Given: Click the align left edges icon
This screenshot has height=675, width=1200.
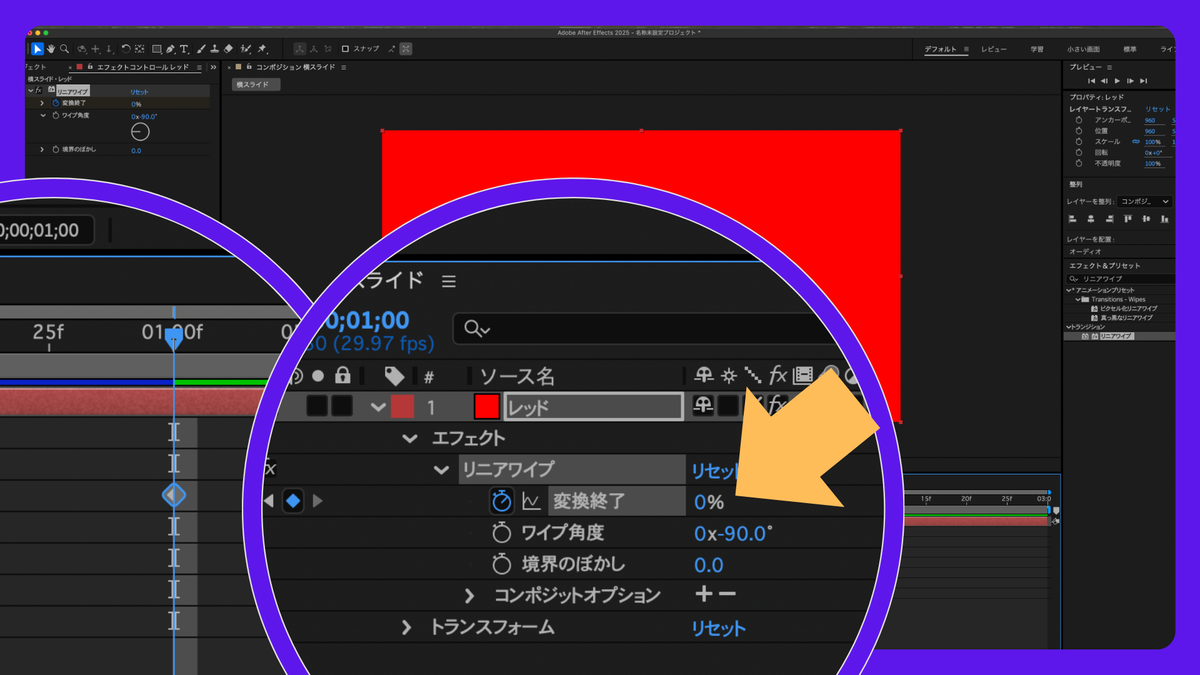Looking at the screenshot, I should (1072, 218).
